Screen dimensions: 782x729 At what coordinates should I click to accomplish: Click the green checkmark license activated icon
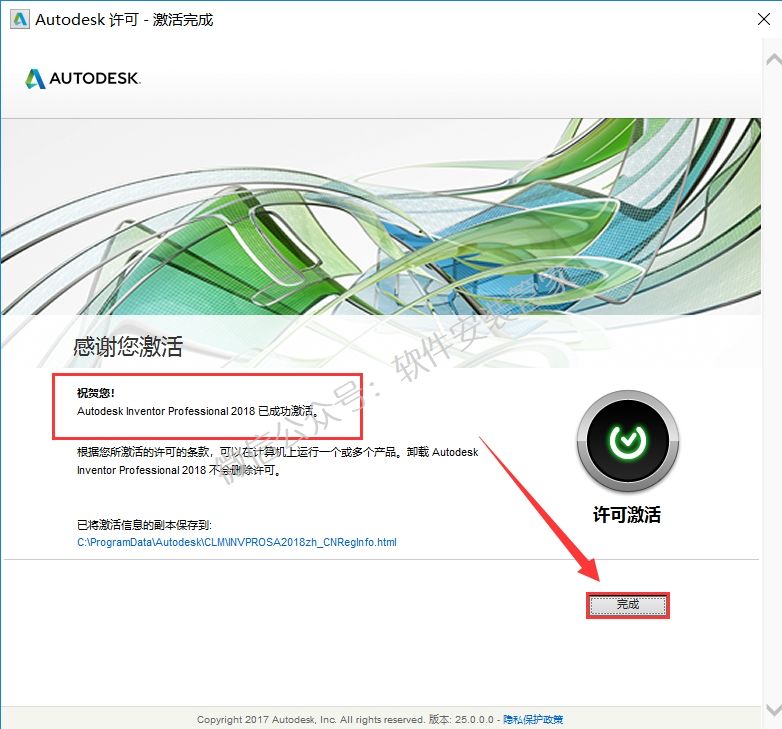[x=628, y=440]
